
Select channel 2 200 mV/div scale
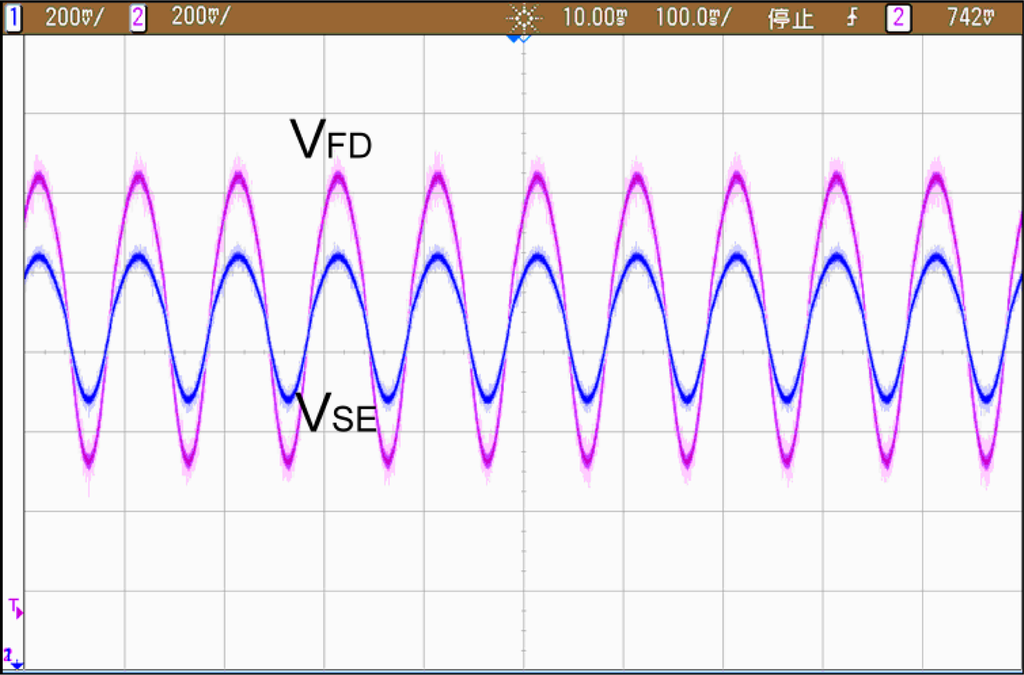point(200,18)
